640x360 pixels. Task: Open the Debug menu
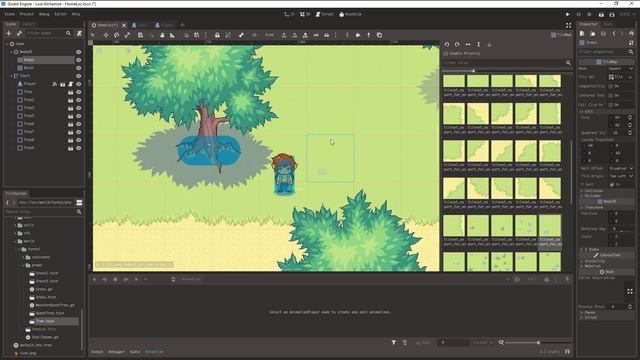click(x=44, y=14)
